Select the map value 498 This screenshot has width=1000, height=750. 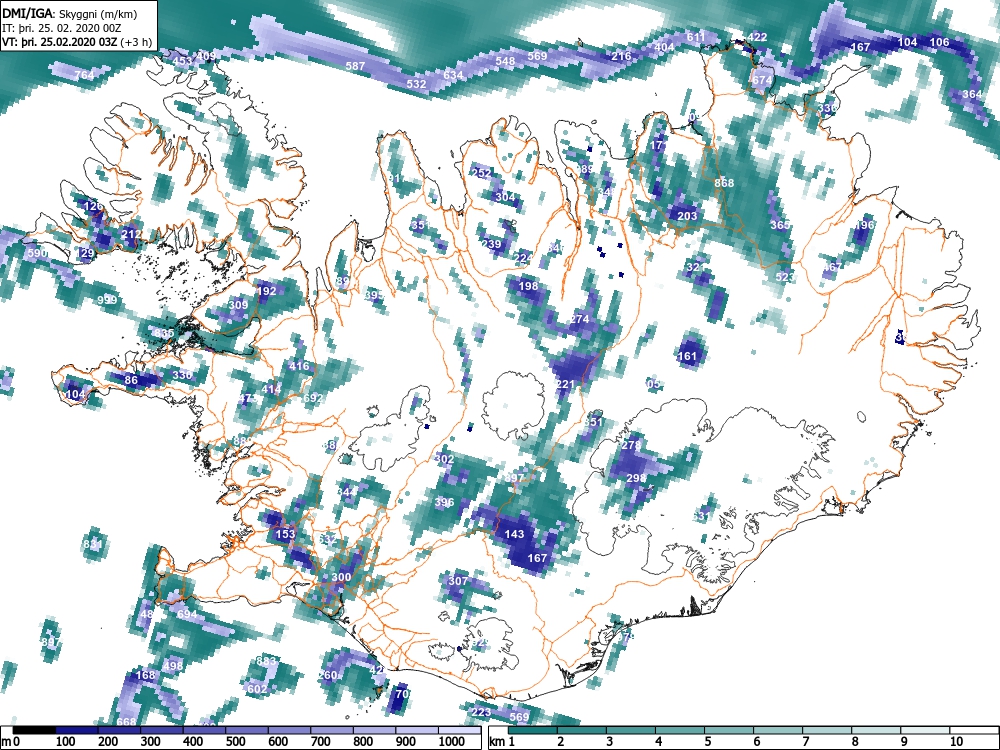[x=173, y=666]
